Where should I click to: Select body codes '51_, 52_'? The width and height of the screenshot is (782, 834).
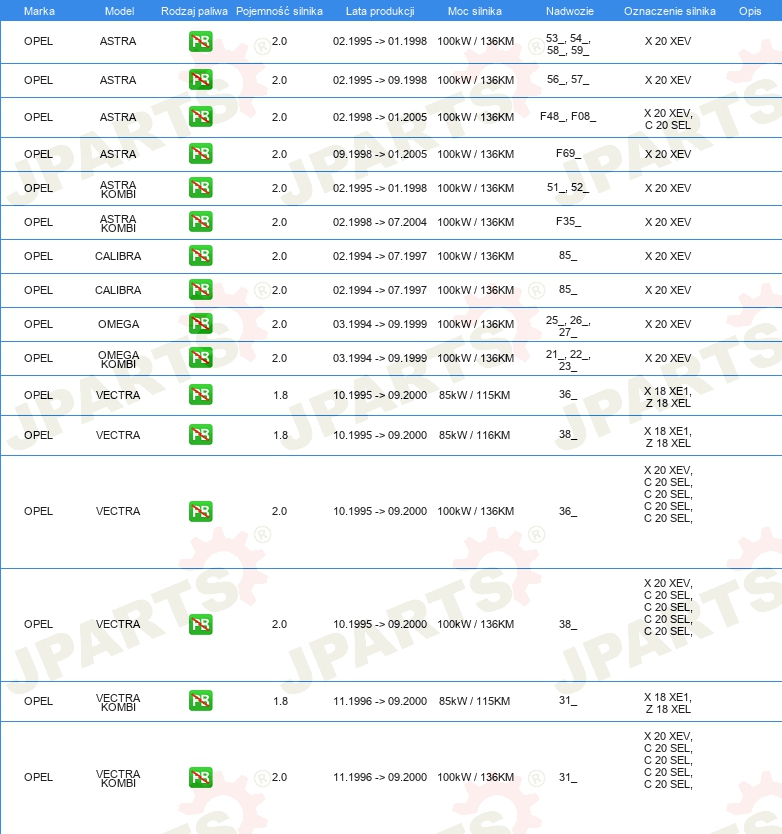click(x=568, y=187)
